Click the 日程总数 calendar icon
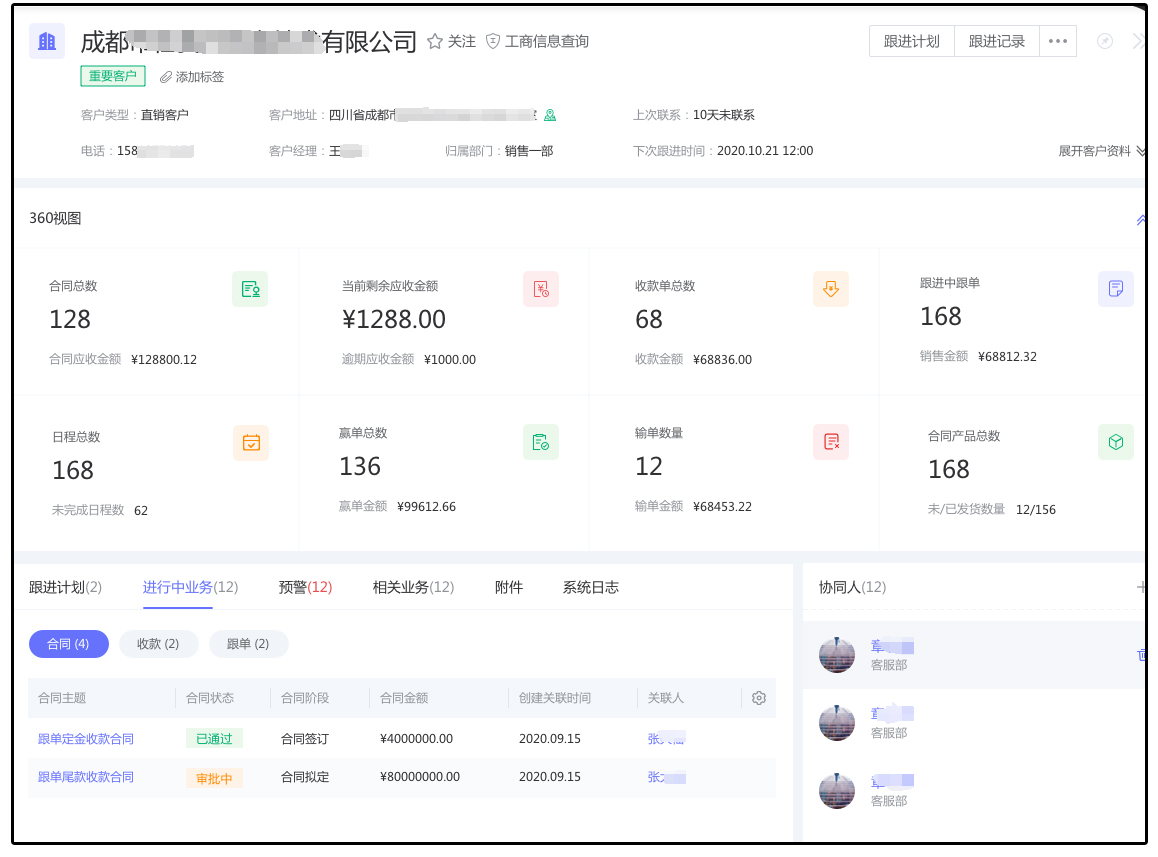1158x857 pixels. (x=251, y=442)
